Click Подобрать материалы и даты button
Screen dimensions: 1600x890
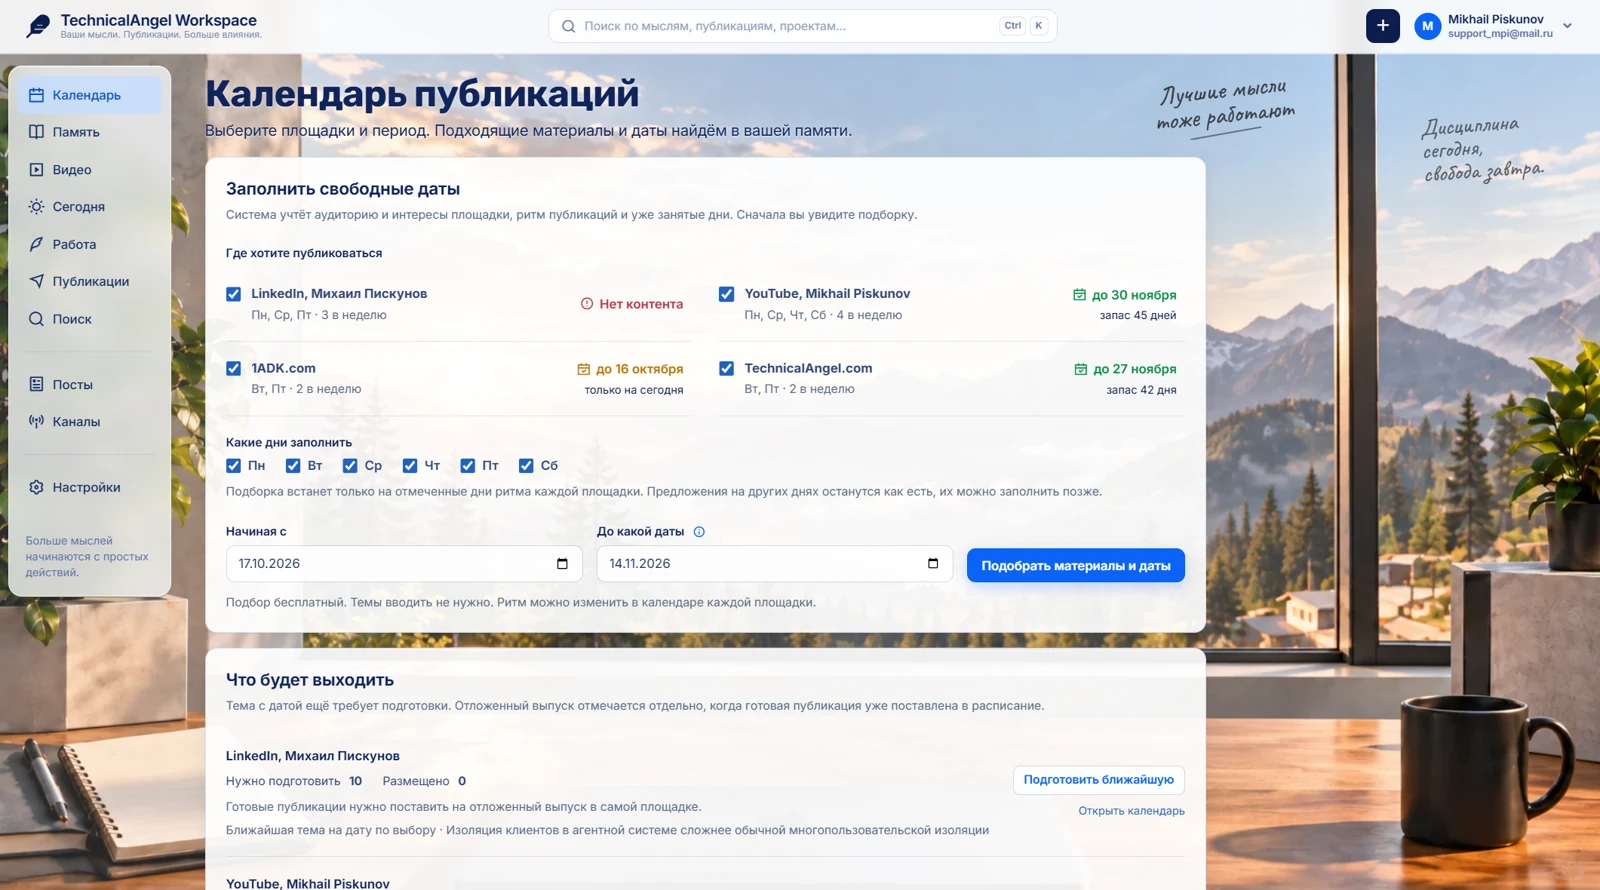(1075, 566)
